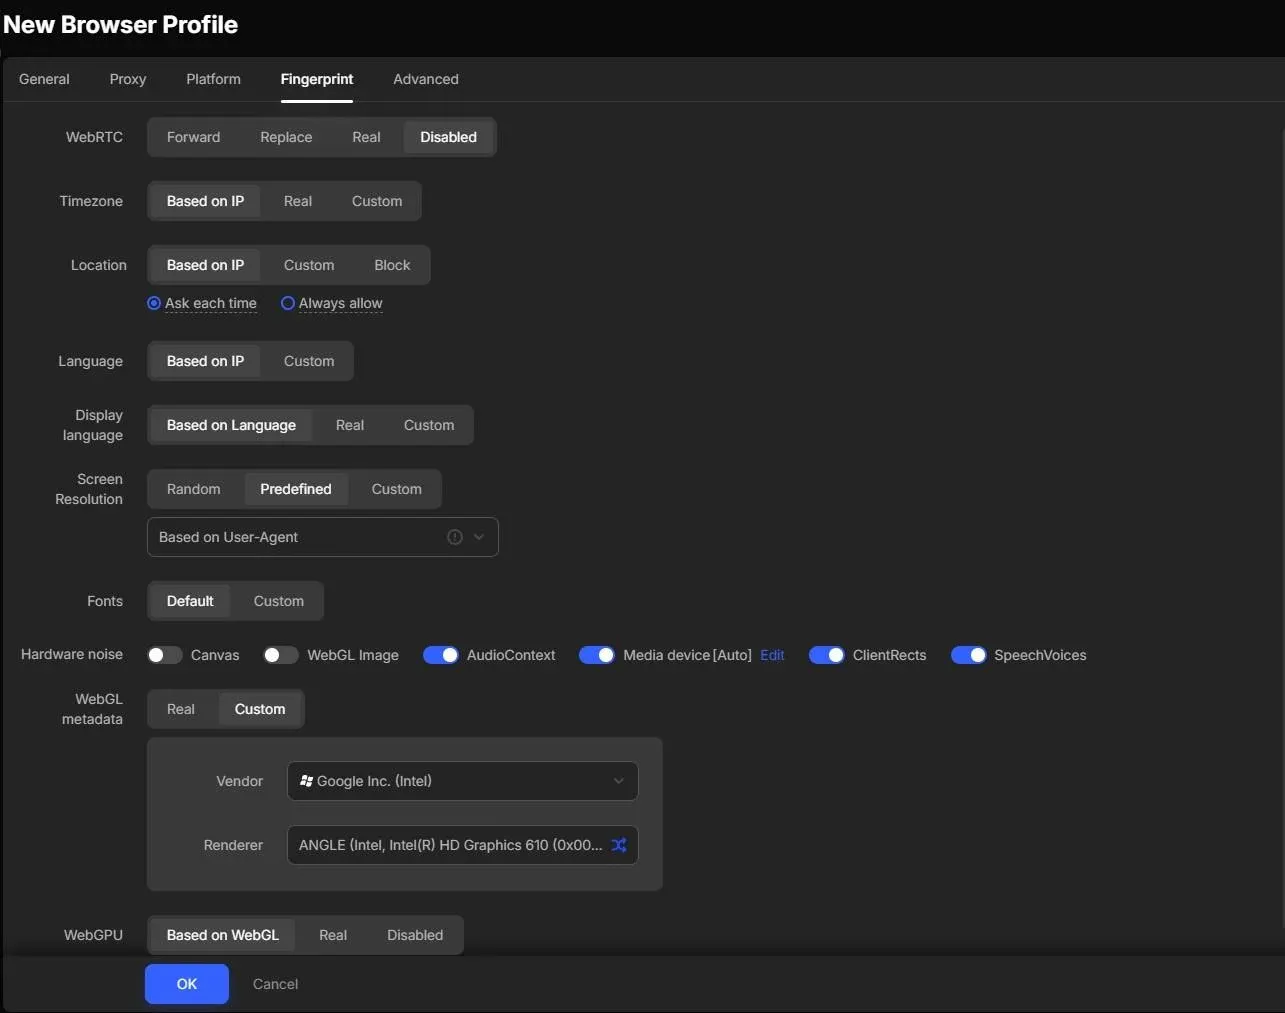The width and height of the screenshot is (1285, 1013).
Task: Set WebRTC to Forward
Action: (x=193, y=137)
